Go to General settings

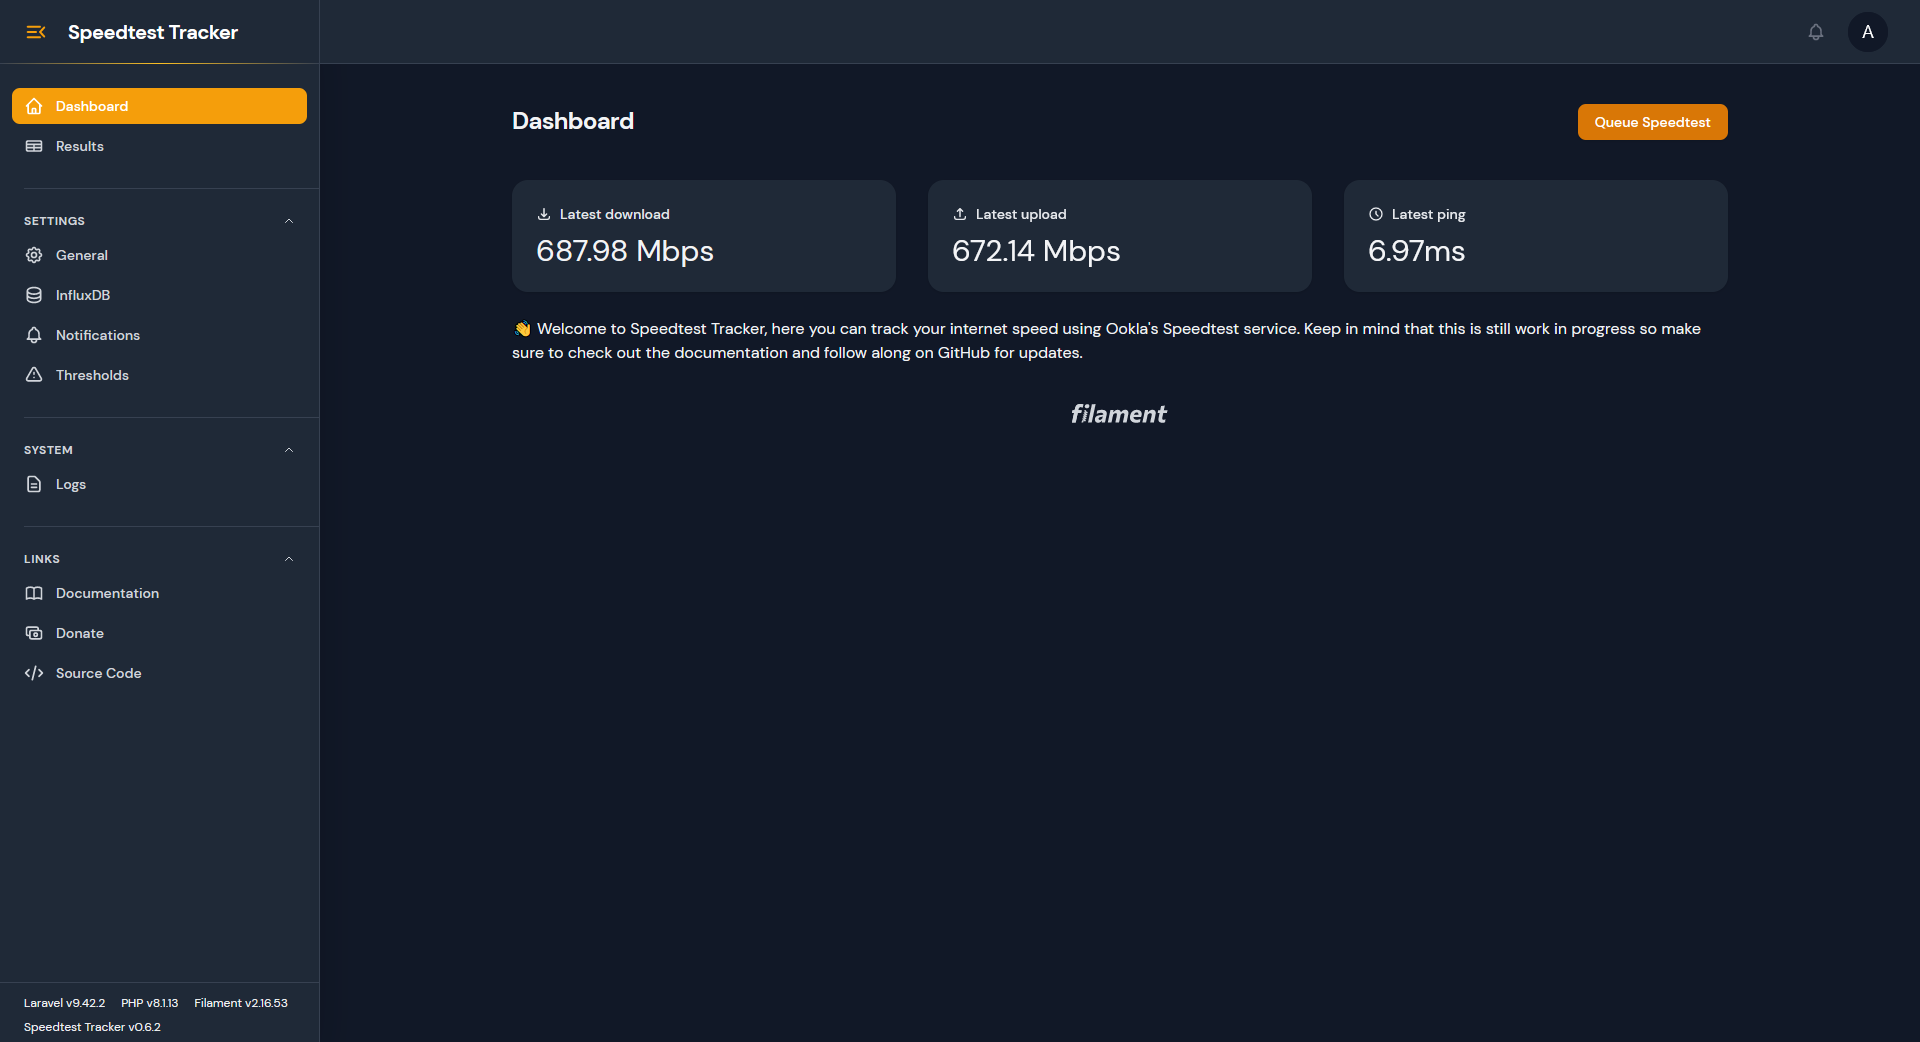[x=159, y=255]
